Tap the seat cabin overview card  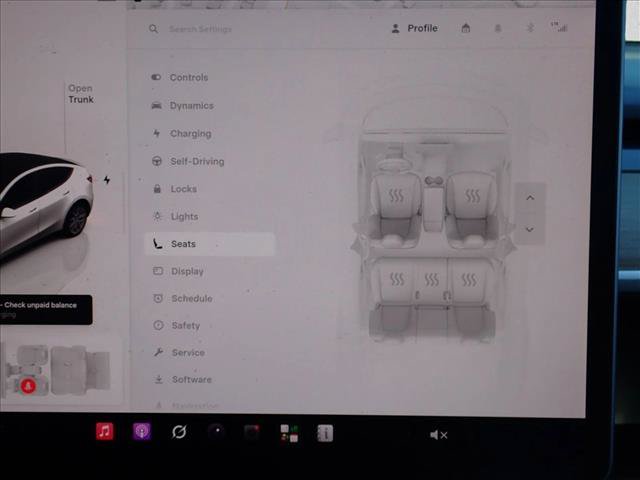61,371
